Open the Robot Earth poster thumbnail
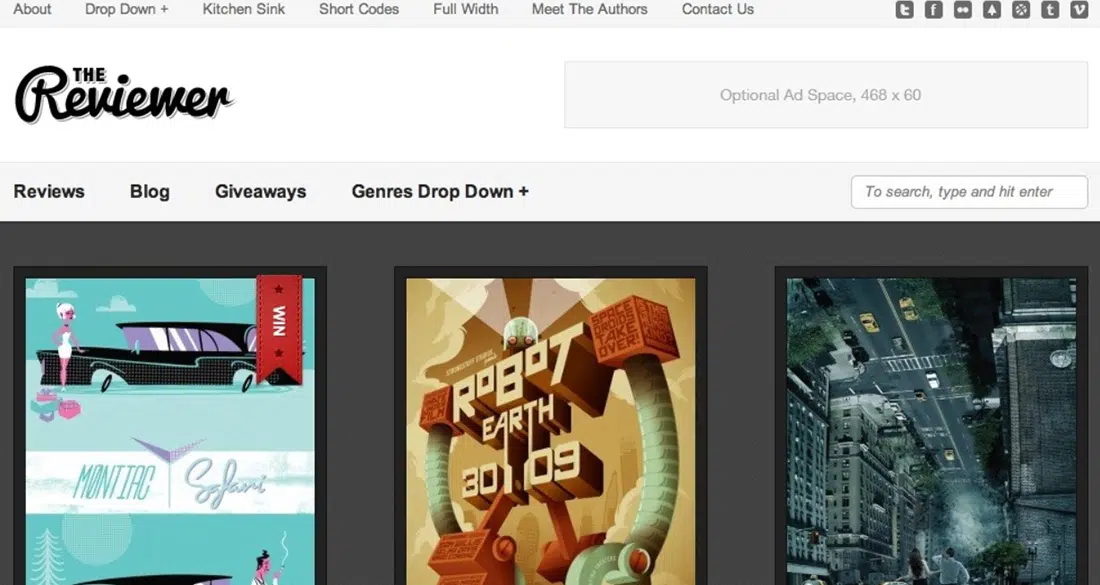Image resolution: width=1100 pixels, height=585 pixels. (x=550, y=430)
